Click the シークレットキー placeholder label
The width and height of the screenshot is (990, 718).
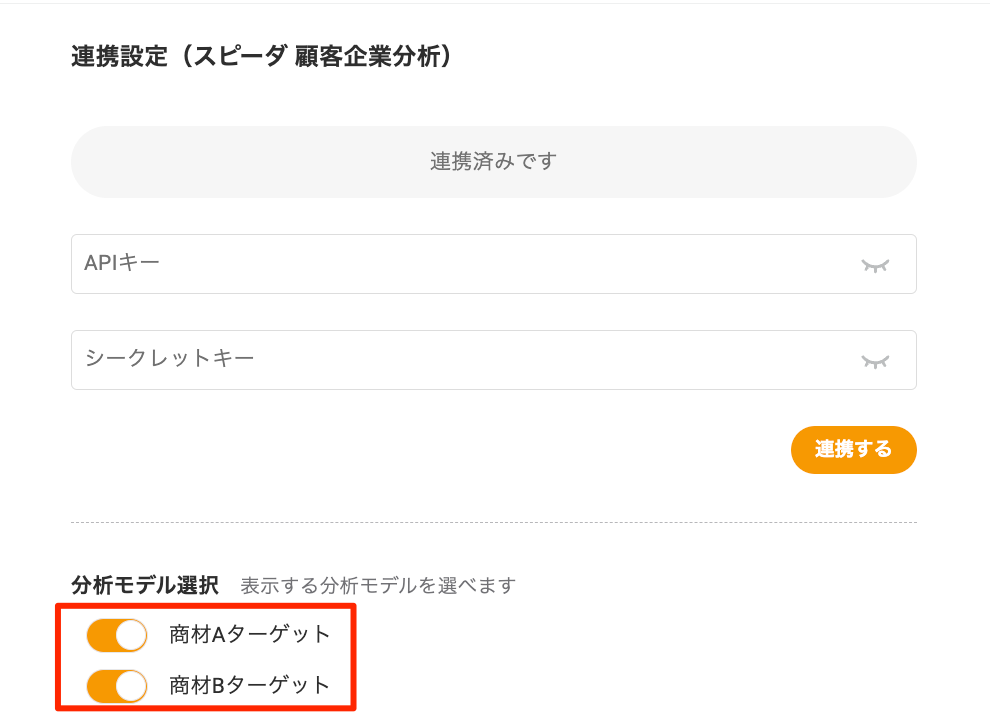[169, 358]
